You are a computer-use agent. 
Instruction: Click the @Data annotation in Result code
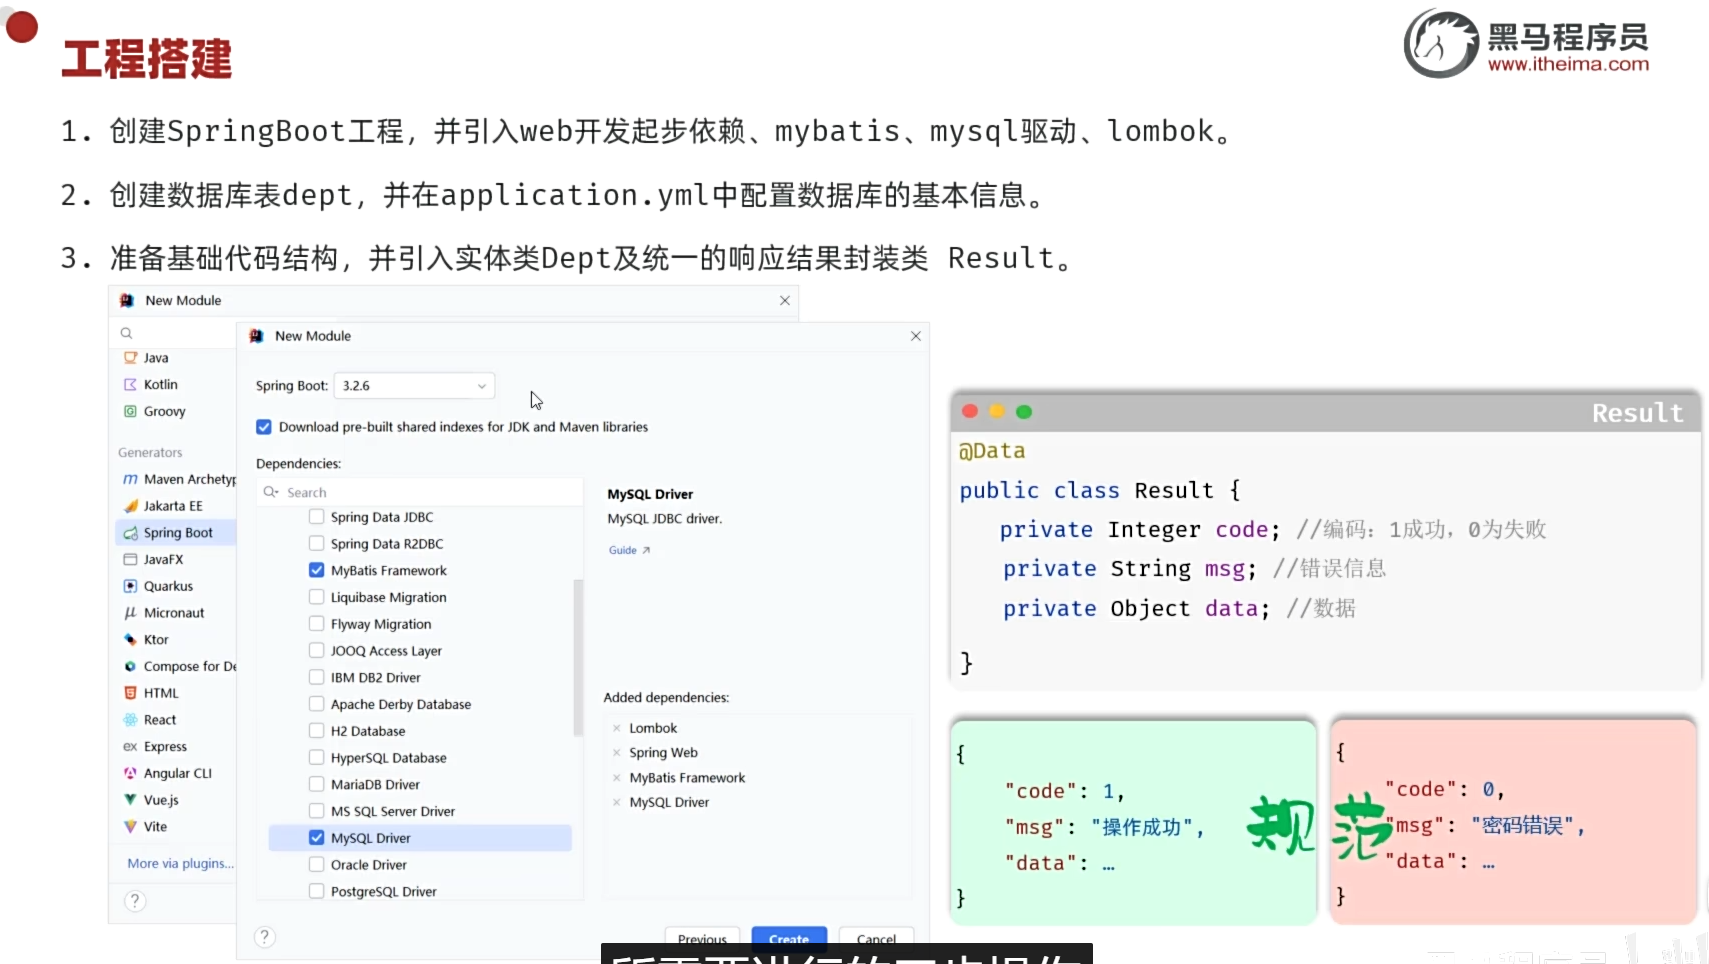pos(992,451)
